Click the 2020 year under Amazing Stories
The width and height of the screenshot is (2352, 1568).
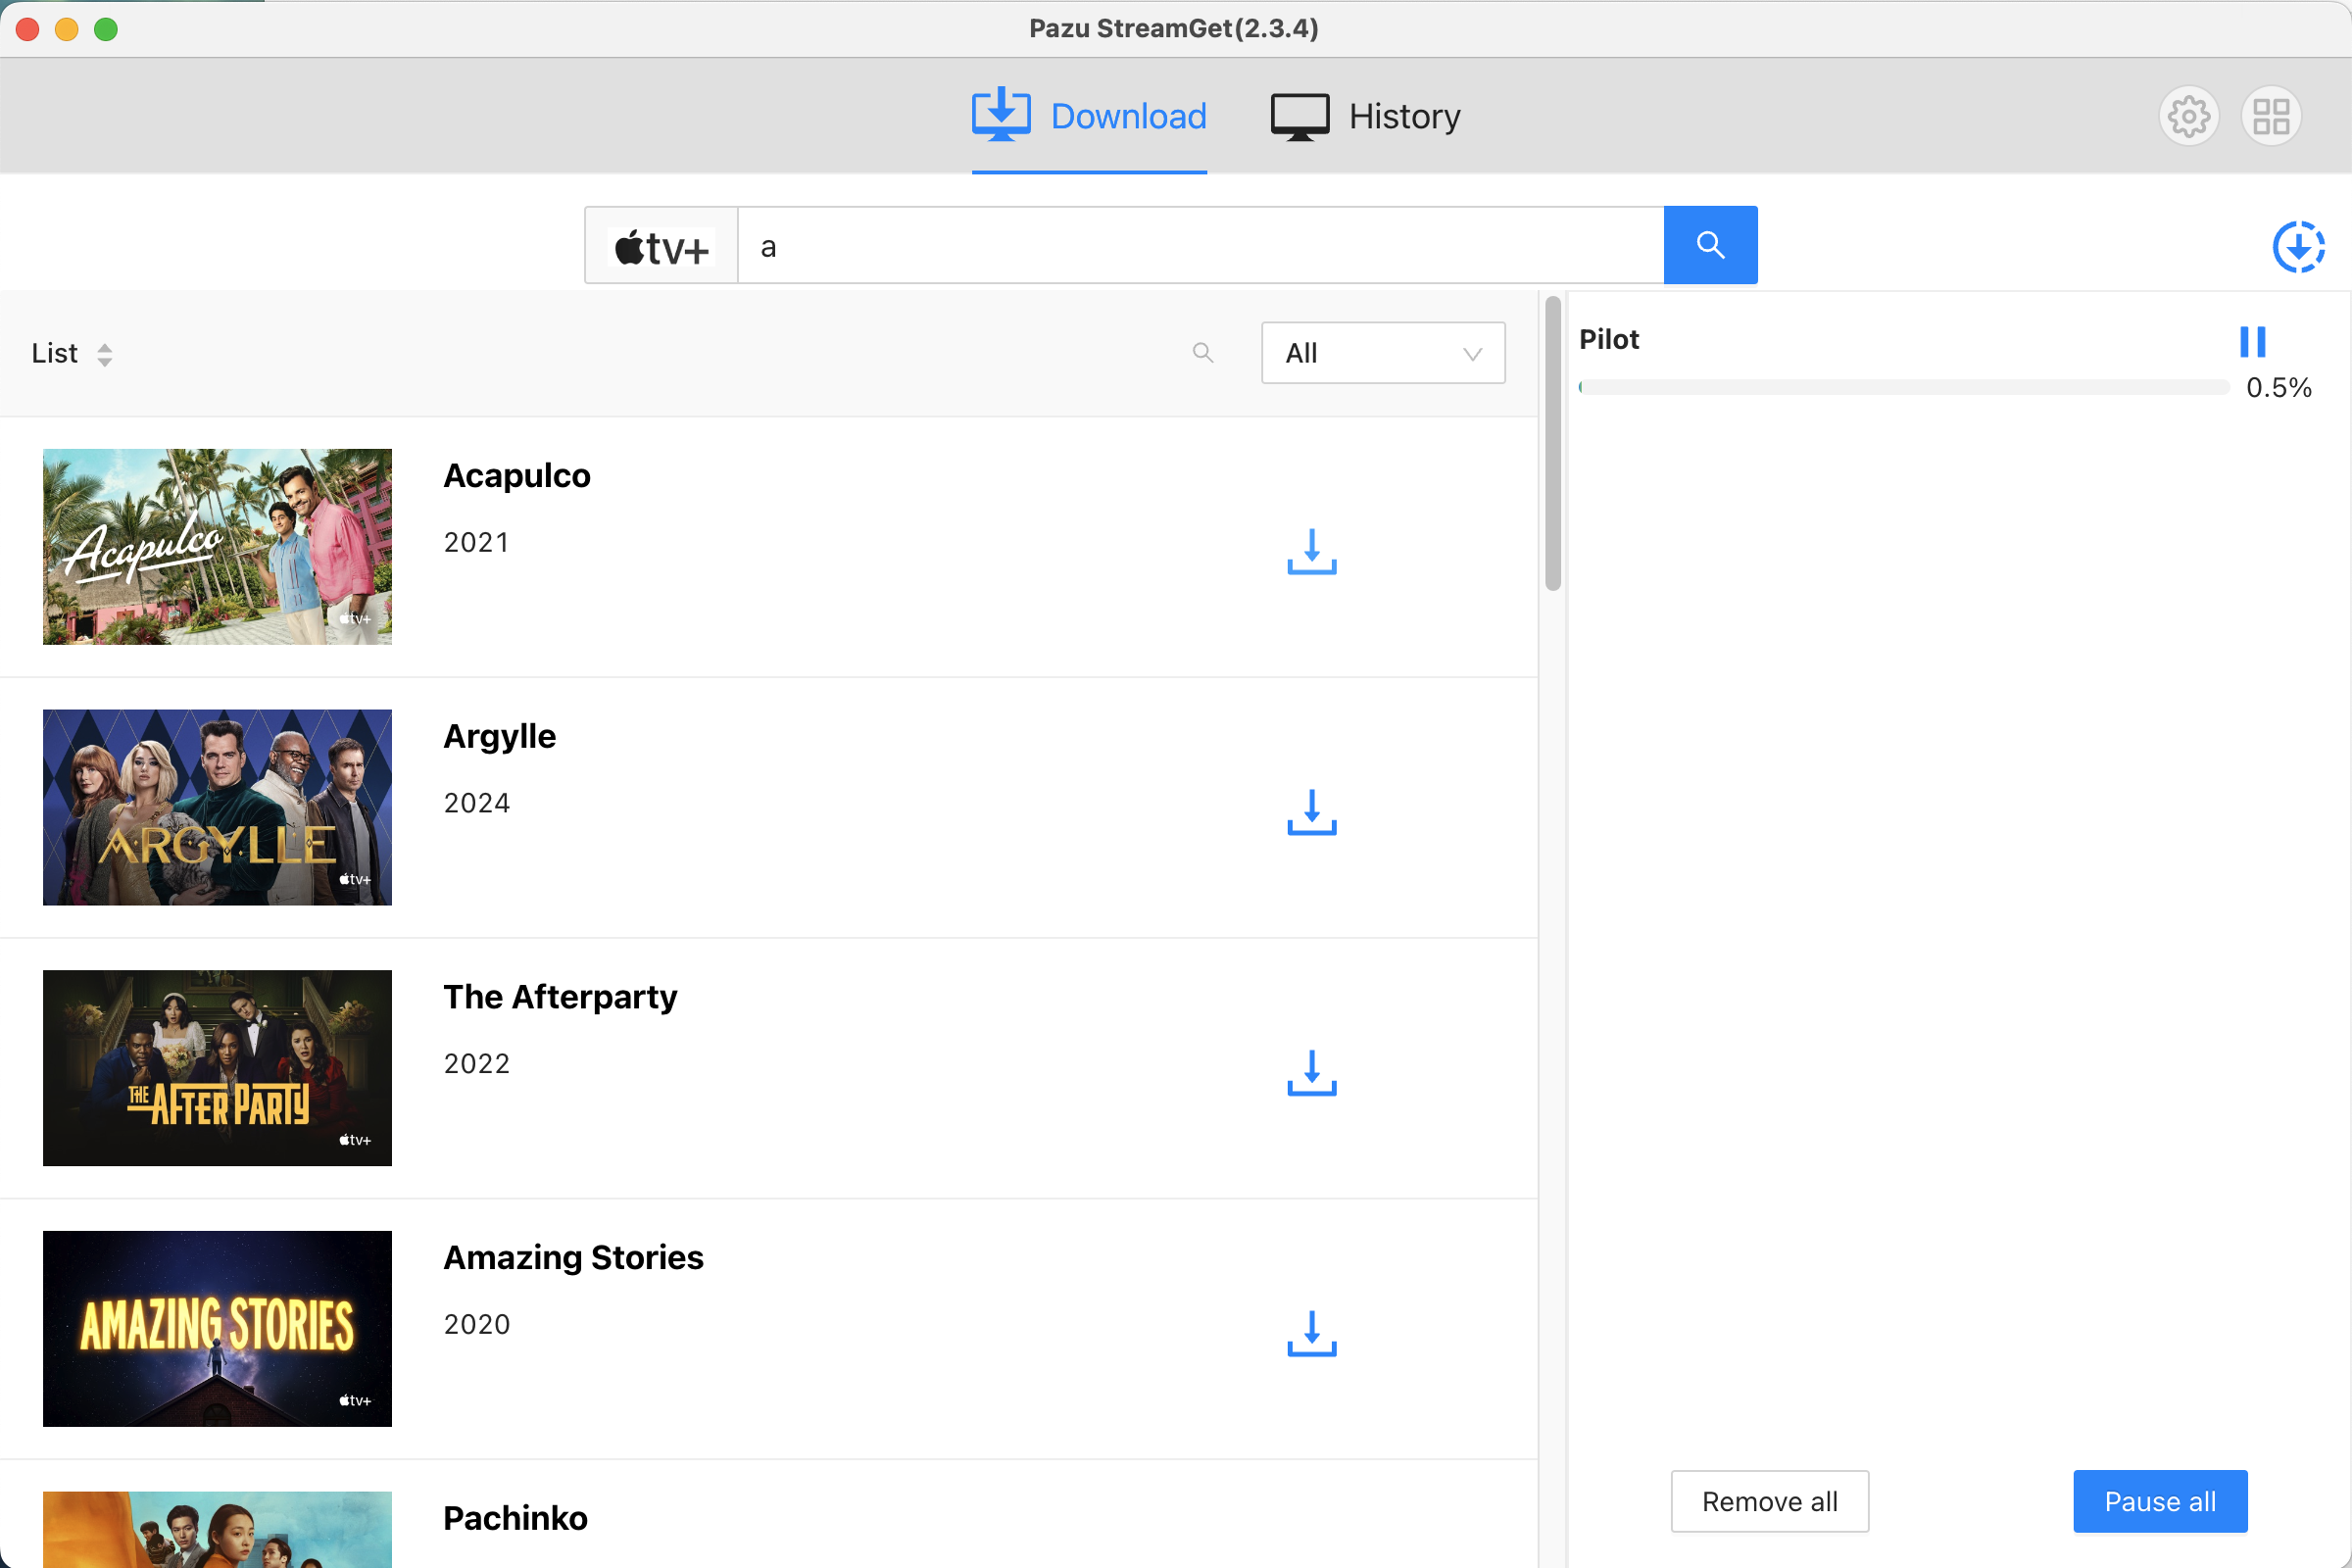coord(477,1324)
